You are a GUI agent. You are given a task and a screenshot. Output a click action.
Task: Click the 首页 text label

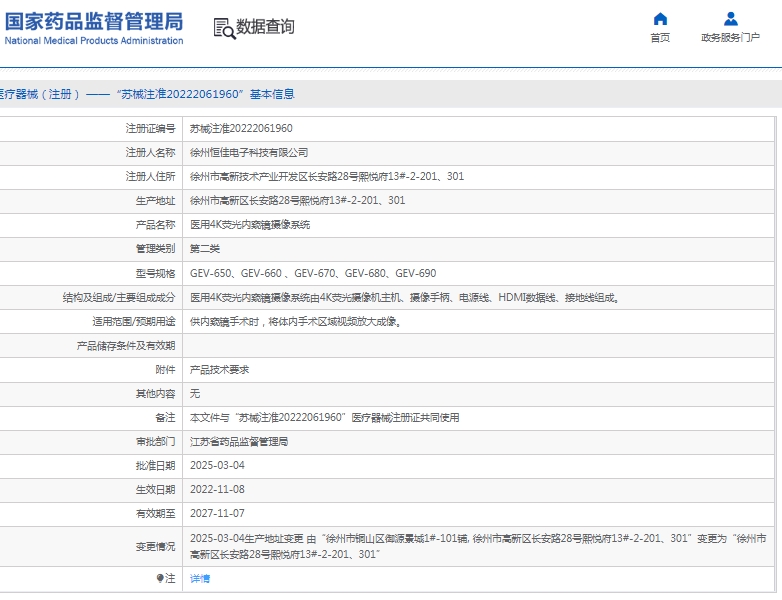(x=660, y=37)
